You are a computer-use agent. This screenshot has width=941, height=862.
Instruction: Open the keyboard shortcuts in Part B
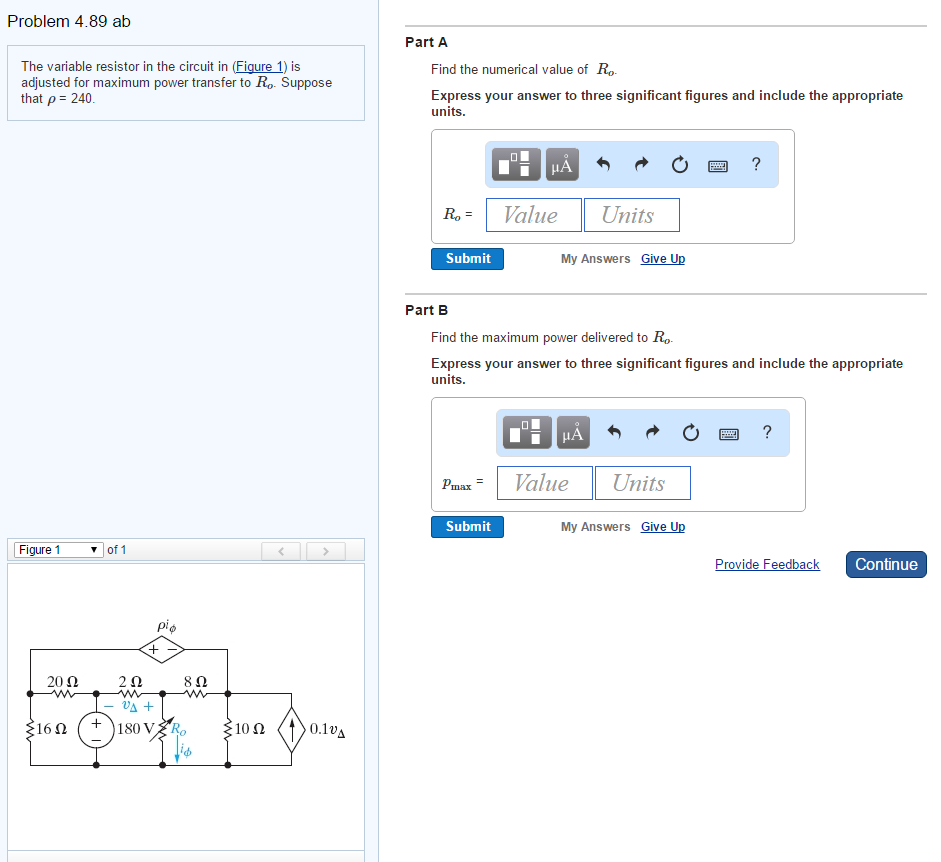[728, 432]
